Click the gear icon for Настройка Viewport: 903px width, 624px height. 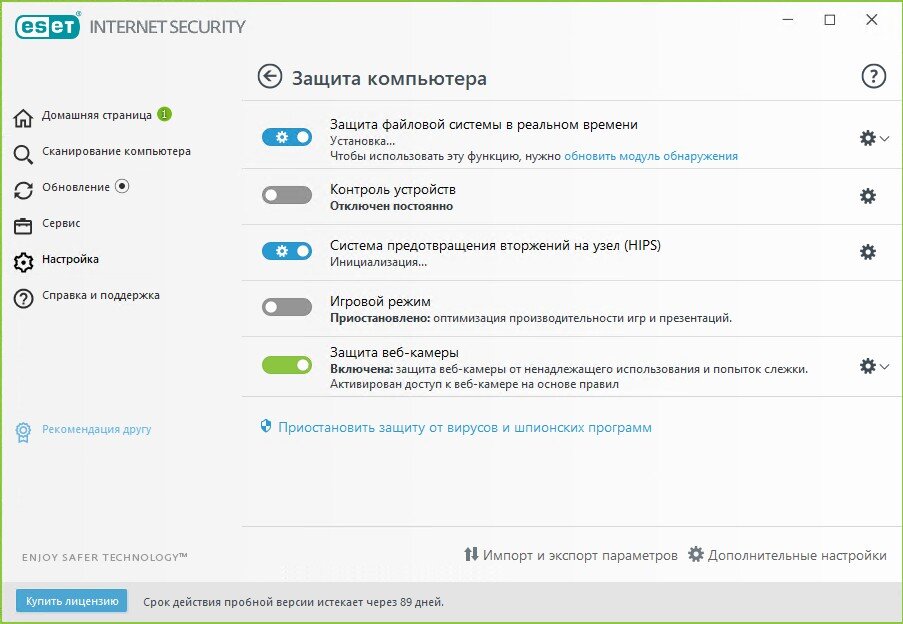(23, 262)
